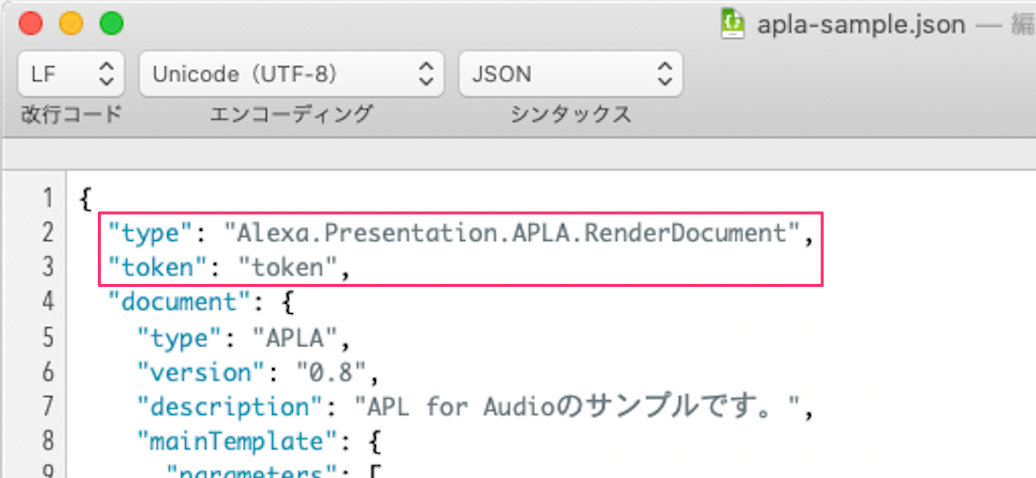This screenshot has height=478, width=1036.
Task: Click the "type" key on line 2
Action: 151,233
